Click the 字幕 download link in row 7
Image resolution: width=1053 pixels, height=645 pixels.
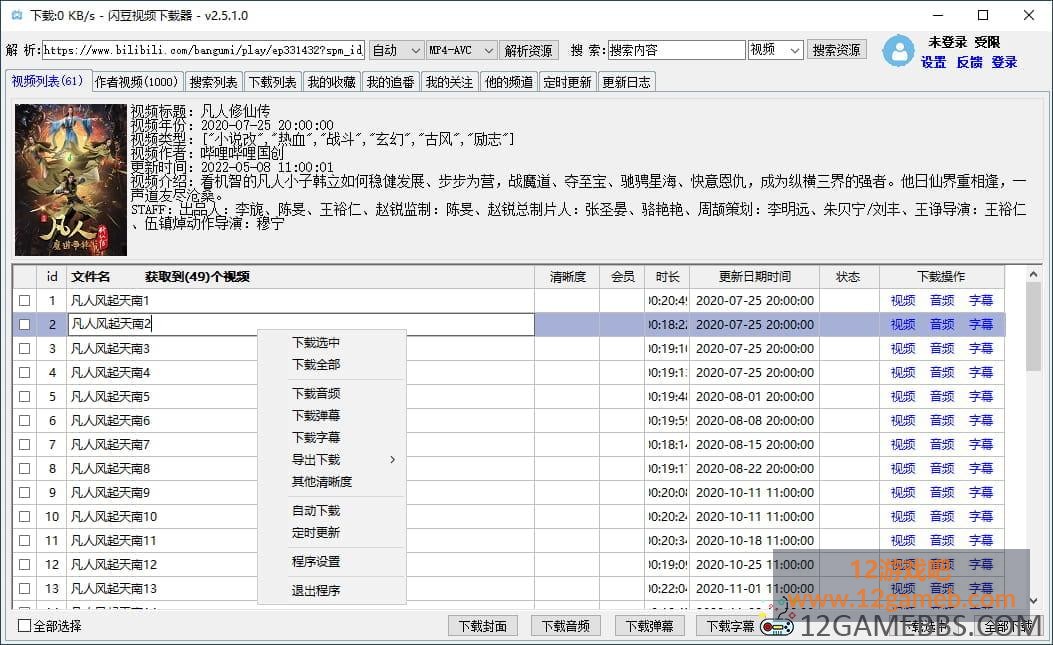tap(980, 445)
